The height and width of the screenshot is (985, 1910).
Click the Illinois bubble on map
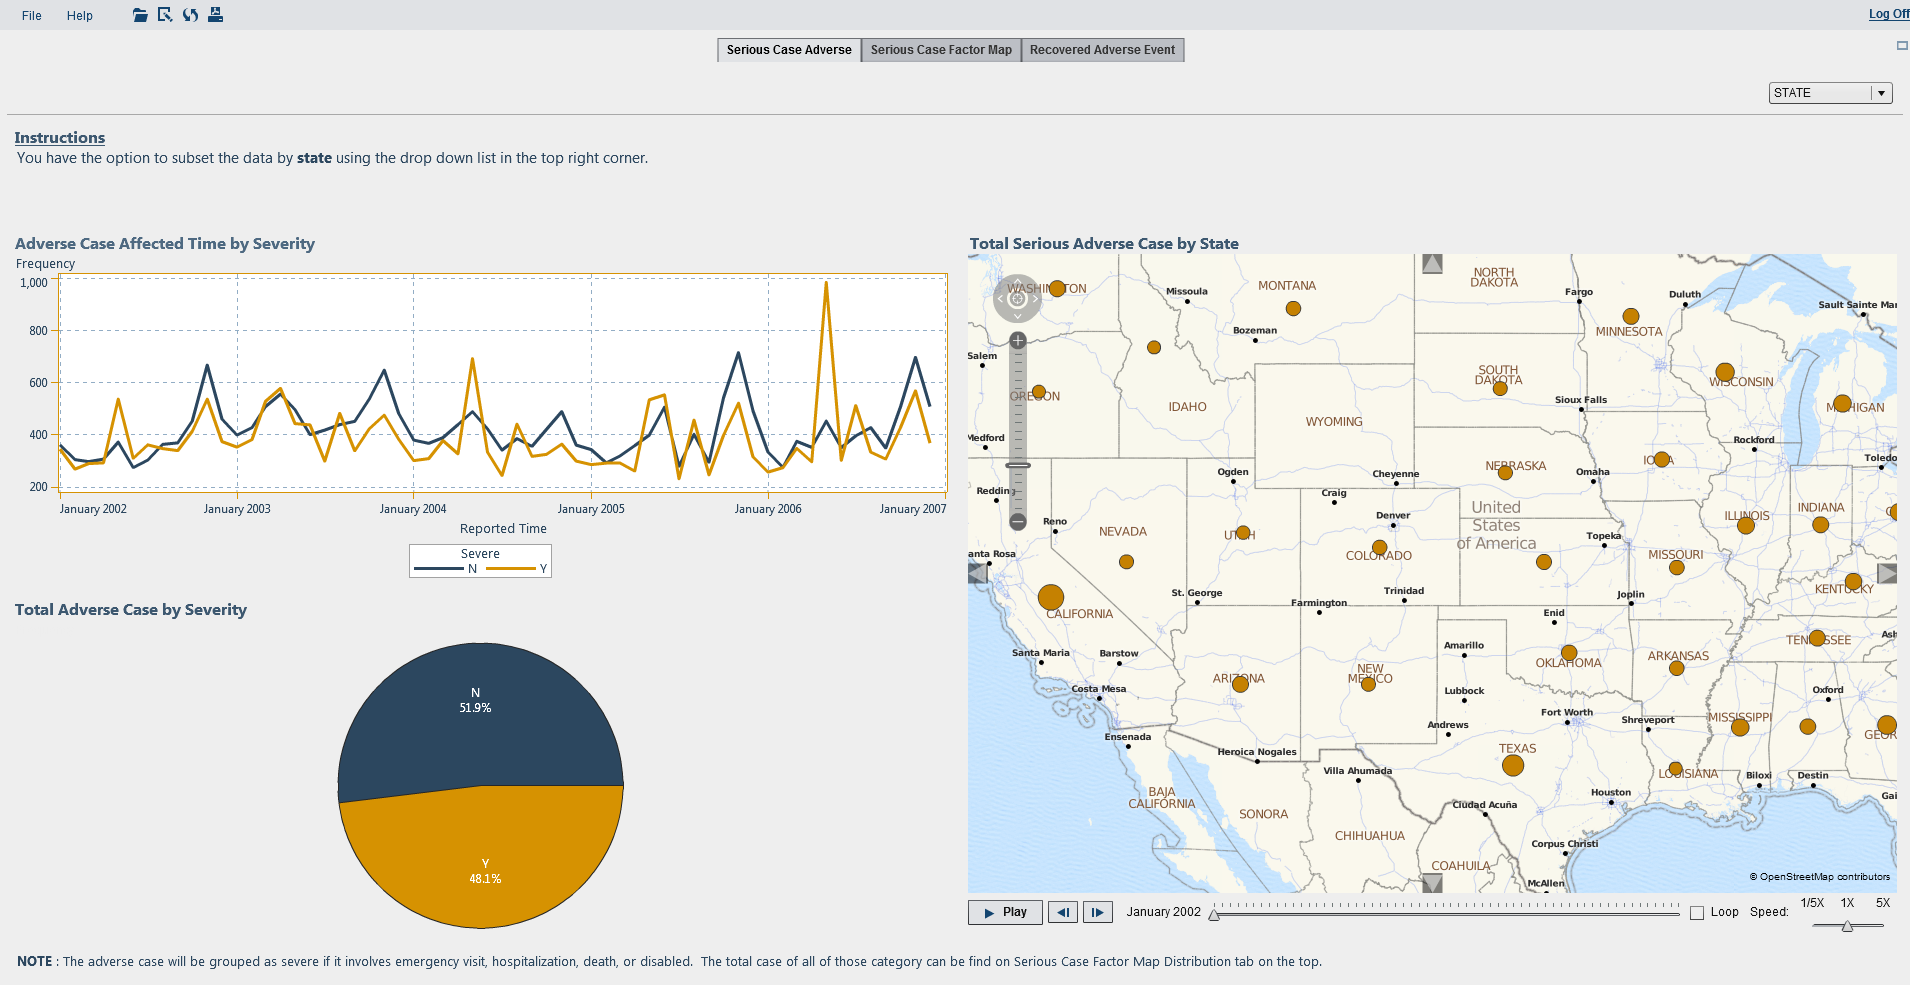(1746, 526)
